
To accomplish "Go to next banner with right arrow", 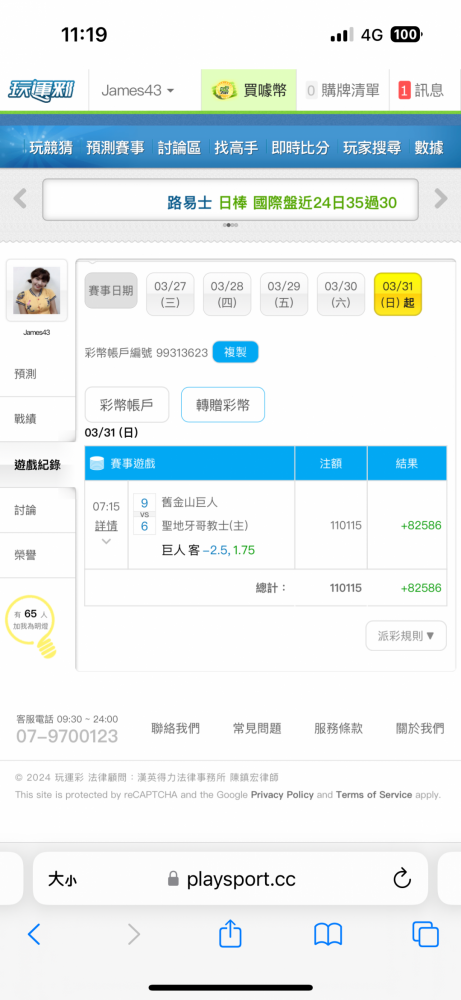I will click(x=441, y=199).
